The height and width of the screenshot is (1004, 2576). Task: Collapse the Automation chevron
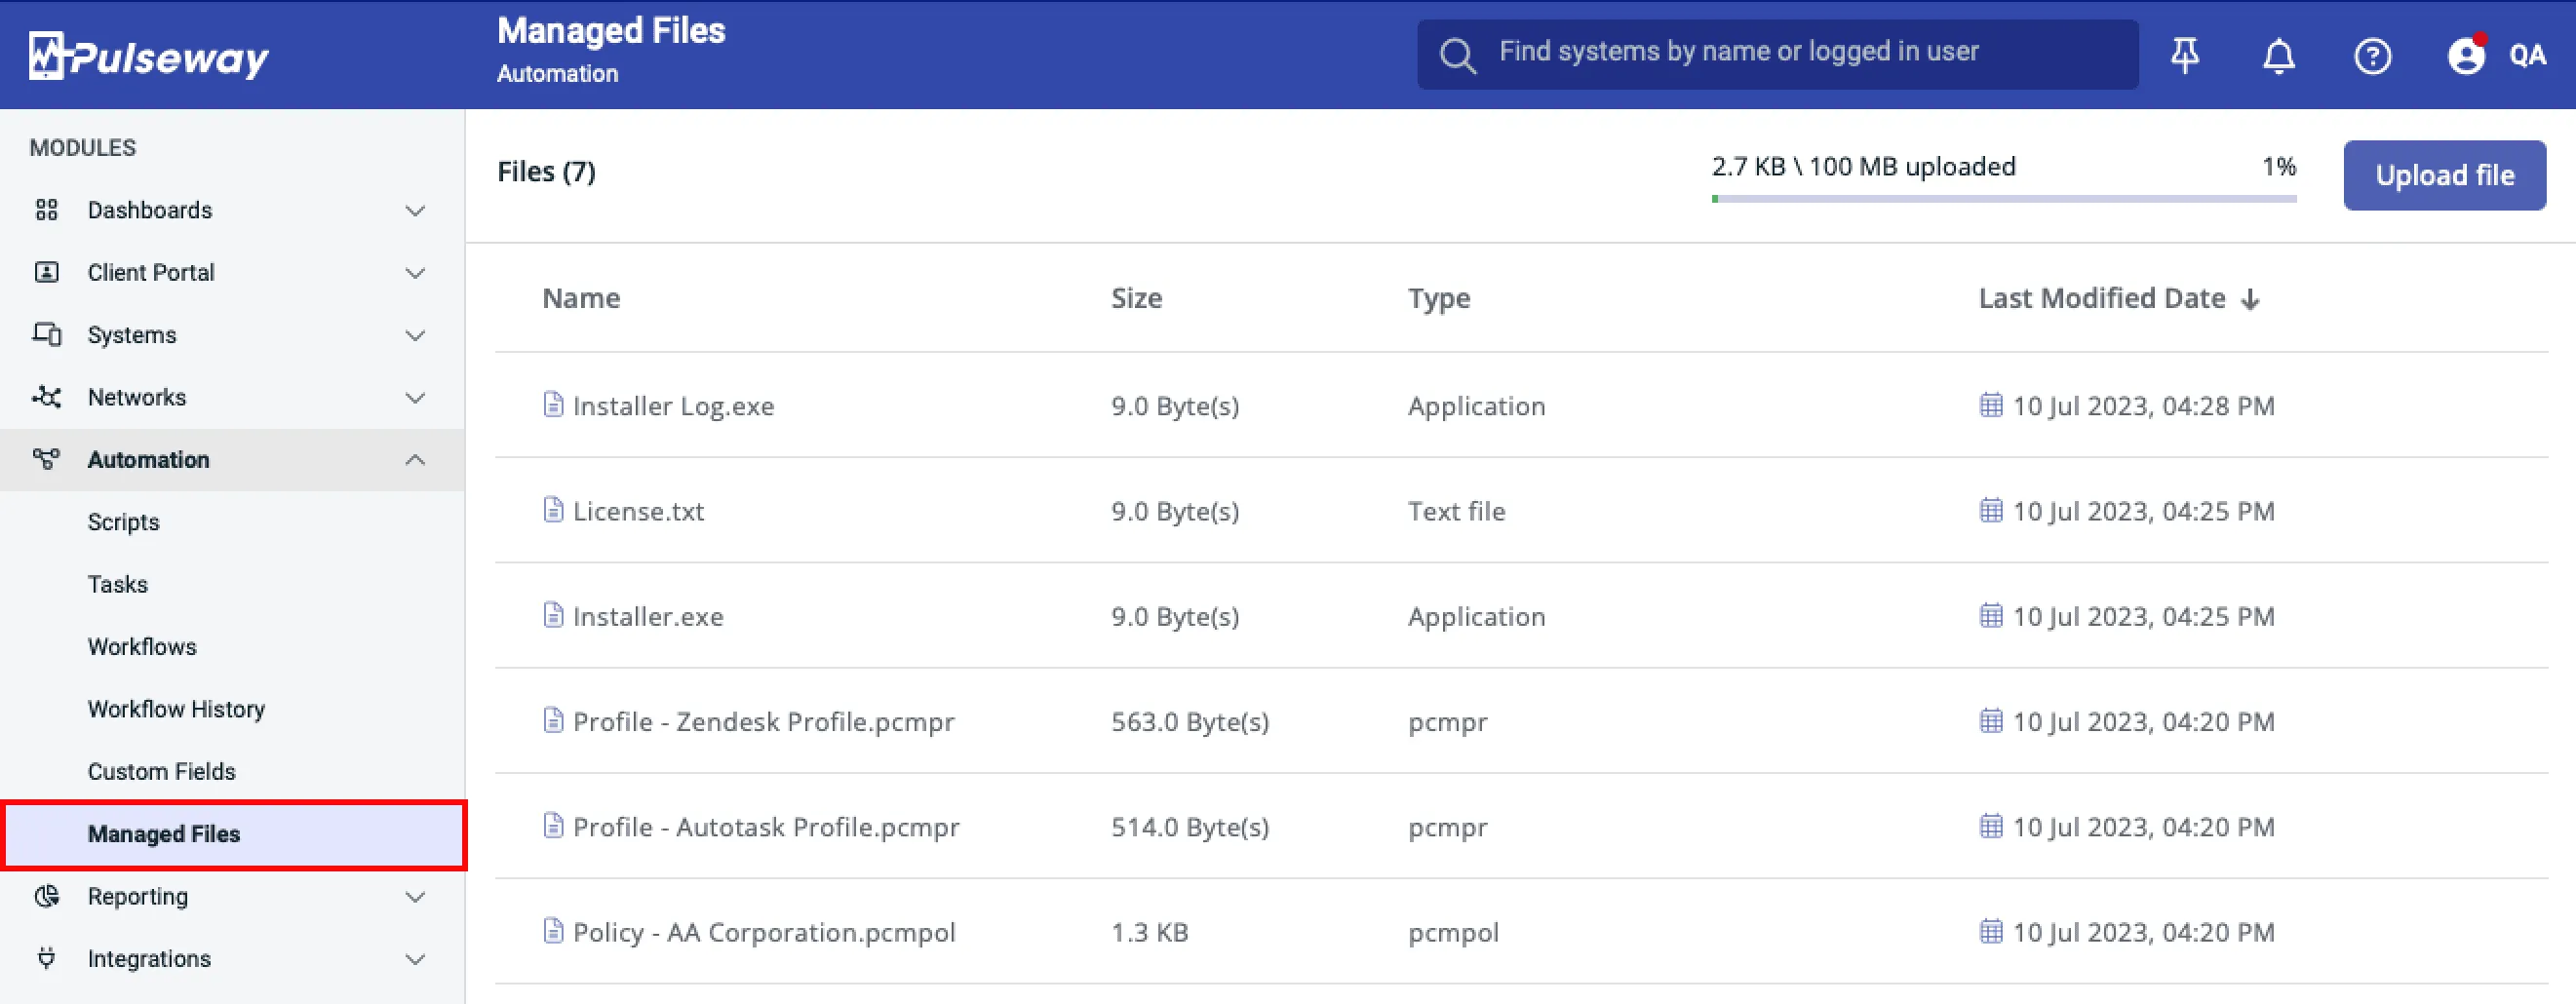point(415,459)
